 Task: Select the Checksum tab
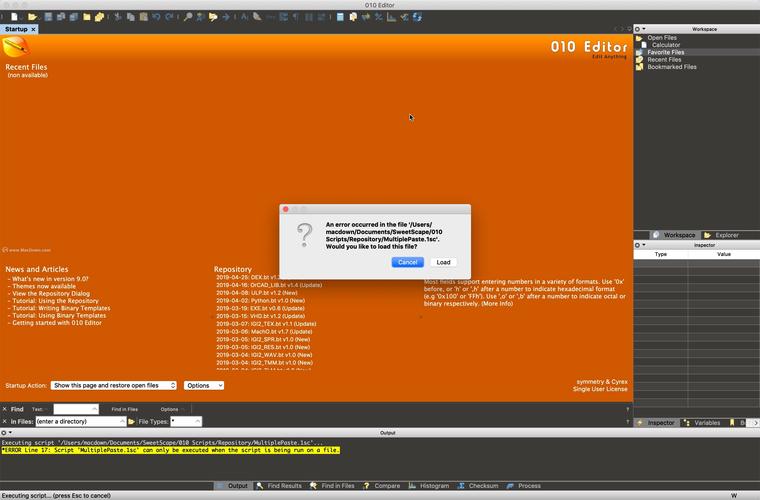coord(478,485)
